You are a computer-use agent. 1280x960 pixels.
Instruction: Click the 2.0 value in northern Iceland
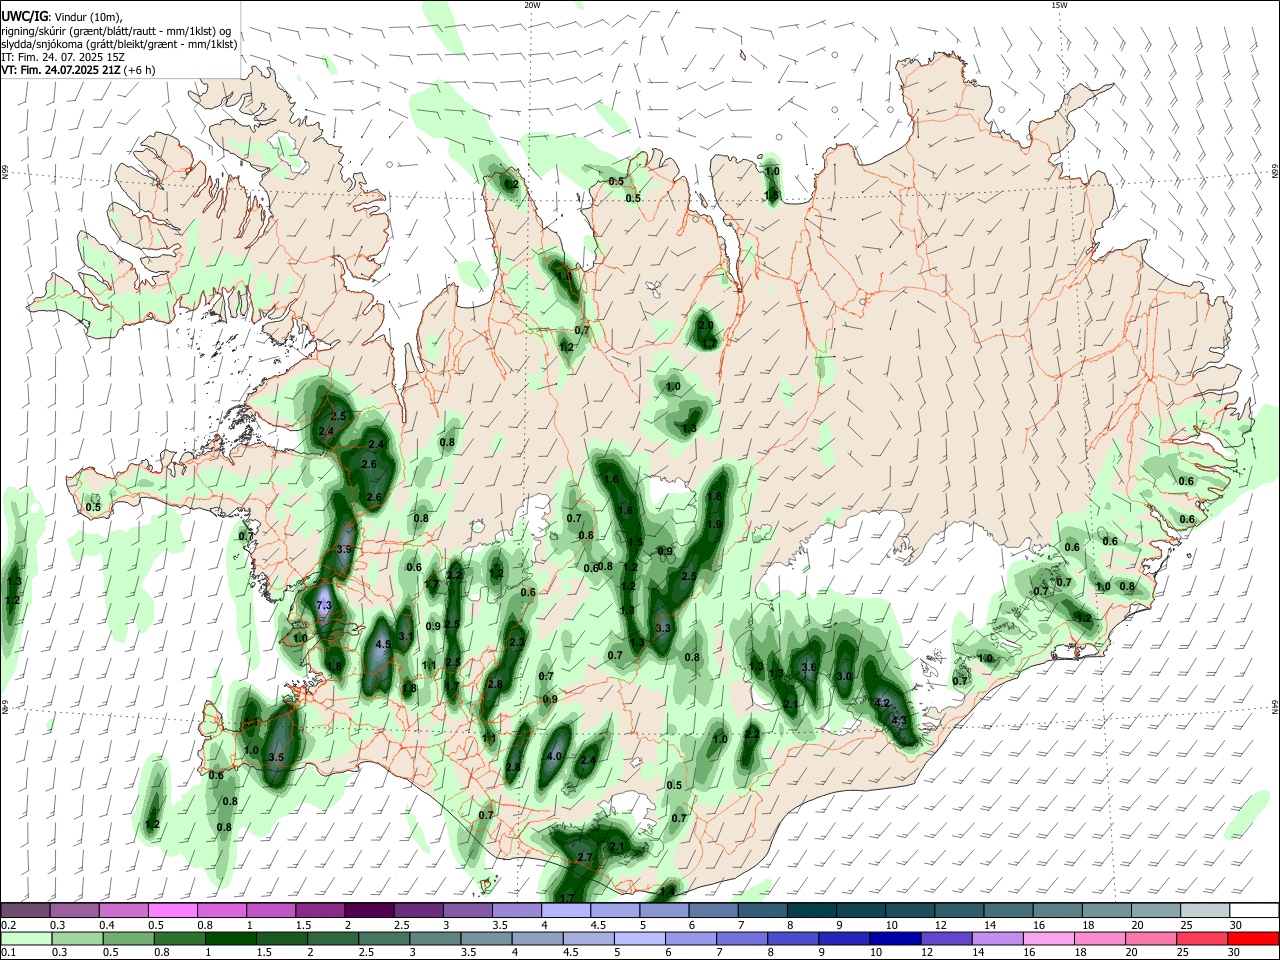point(705,325)
